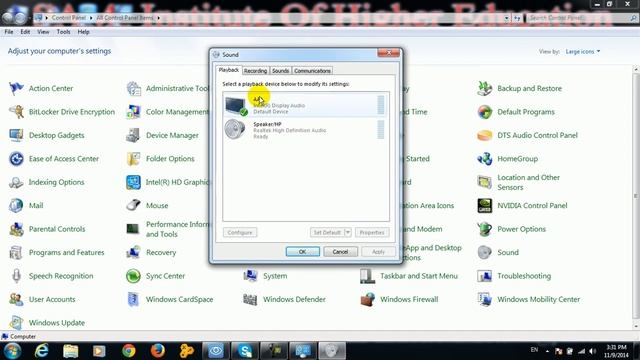Close the Sound dialog
640x360 pixels.
tap(388, 53)
